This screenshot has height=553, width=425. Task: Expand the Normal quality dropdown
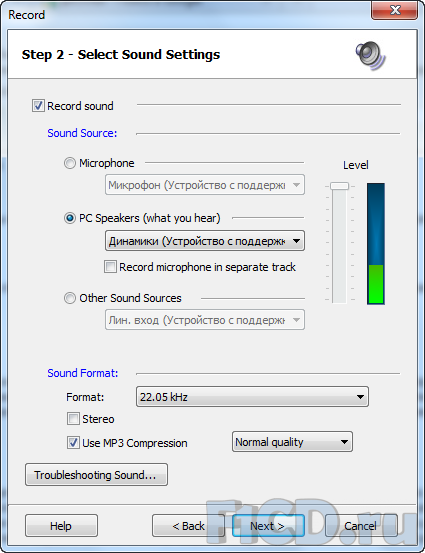(x=292, y=442)
